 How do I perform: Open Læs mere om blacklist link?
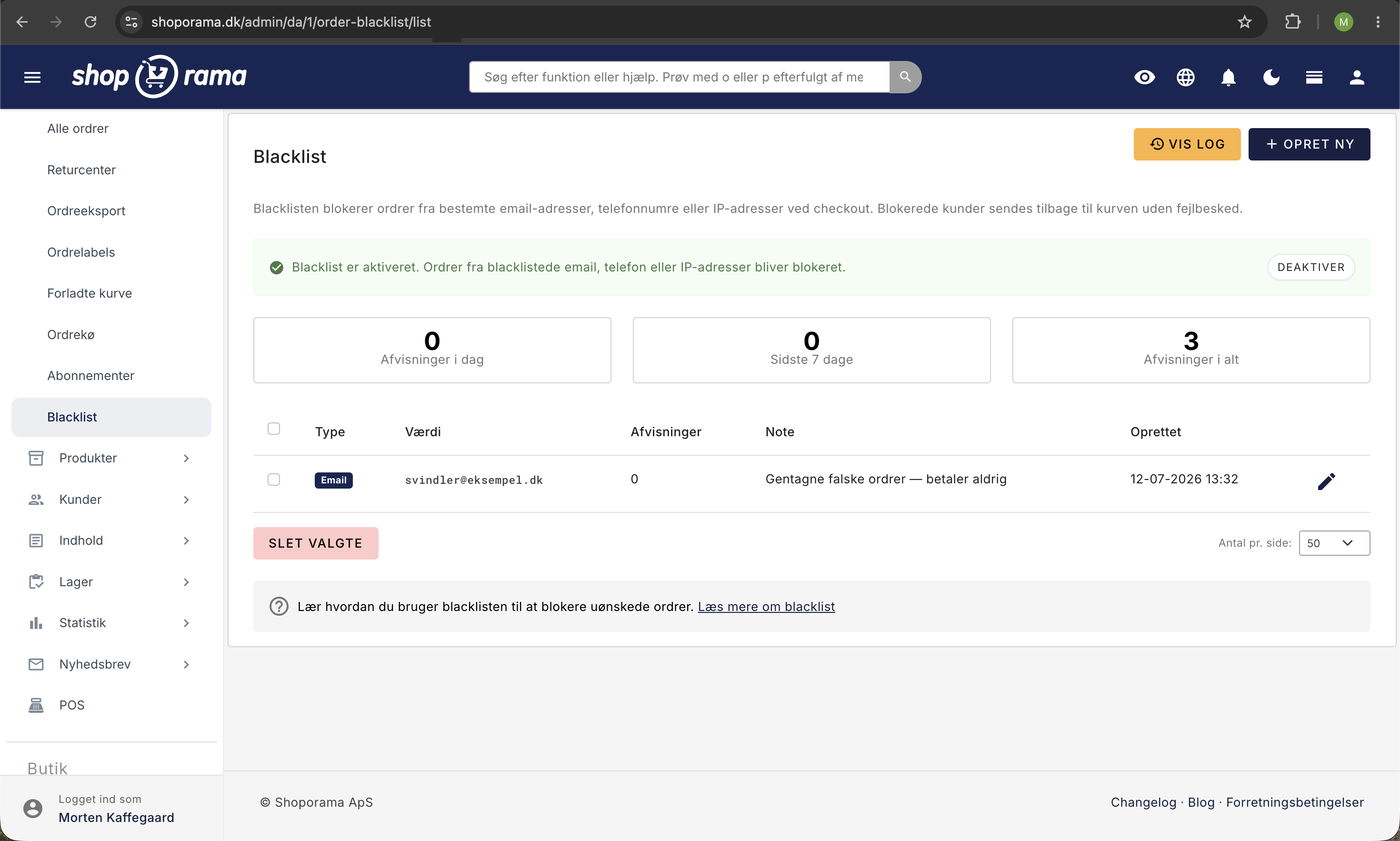point(766,606)
